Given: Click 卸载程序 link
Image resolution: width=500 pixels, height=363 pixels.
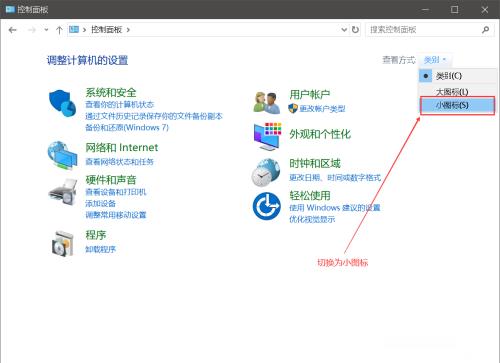Looking at the screenshot, I should (x=100, y=249).
